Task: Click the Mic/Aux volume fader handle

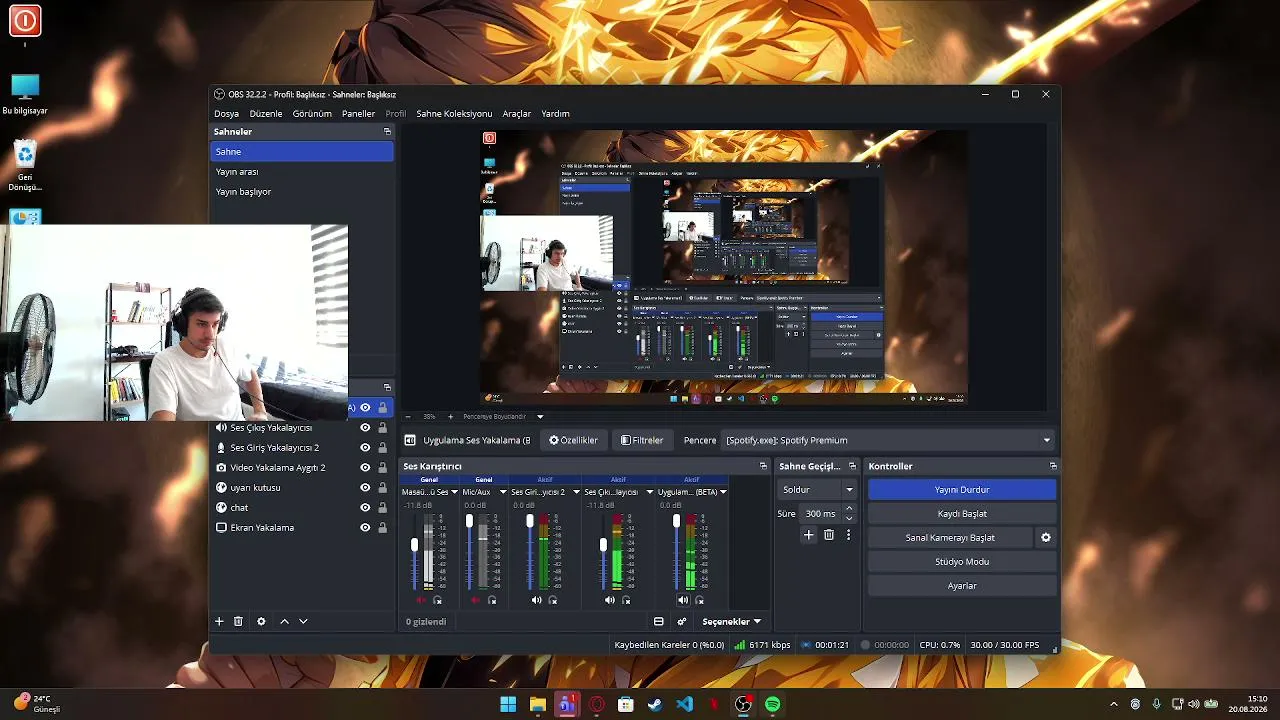Action: [469, 521]
